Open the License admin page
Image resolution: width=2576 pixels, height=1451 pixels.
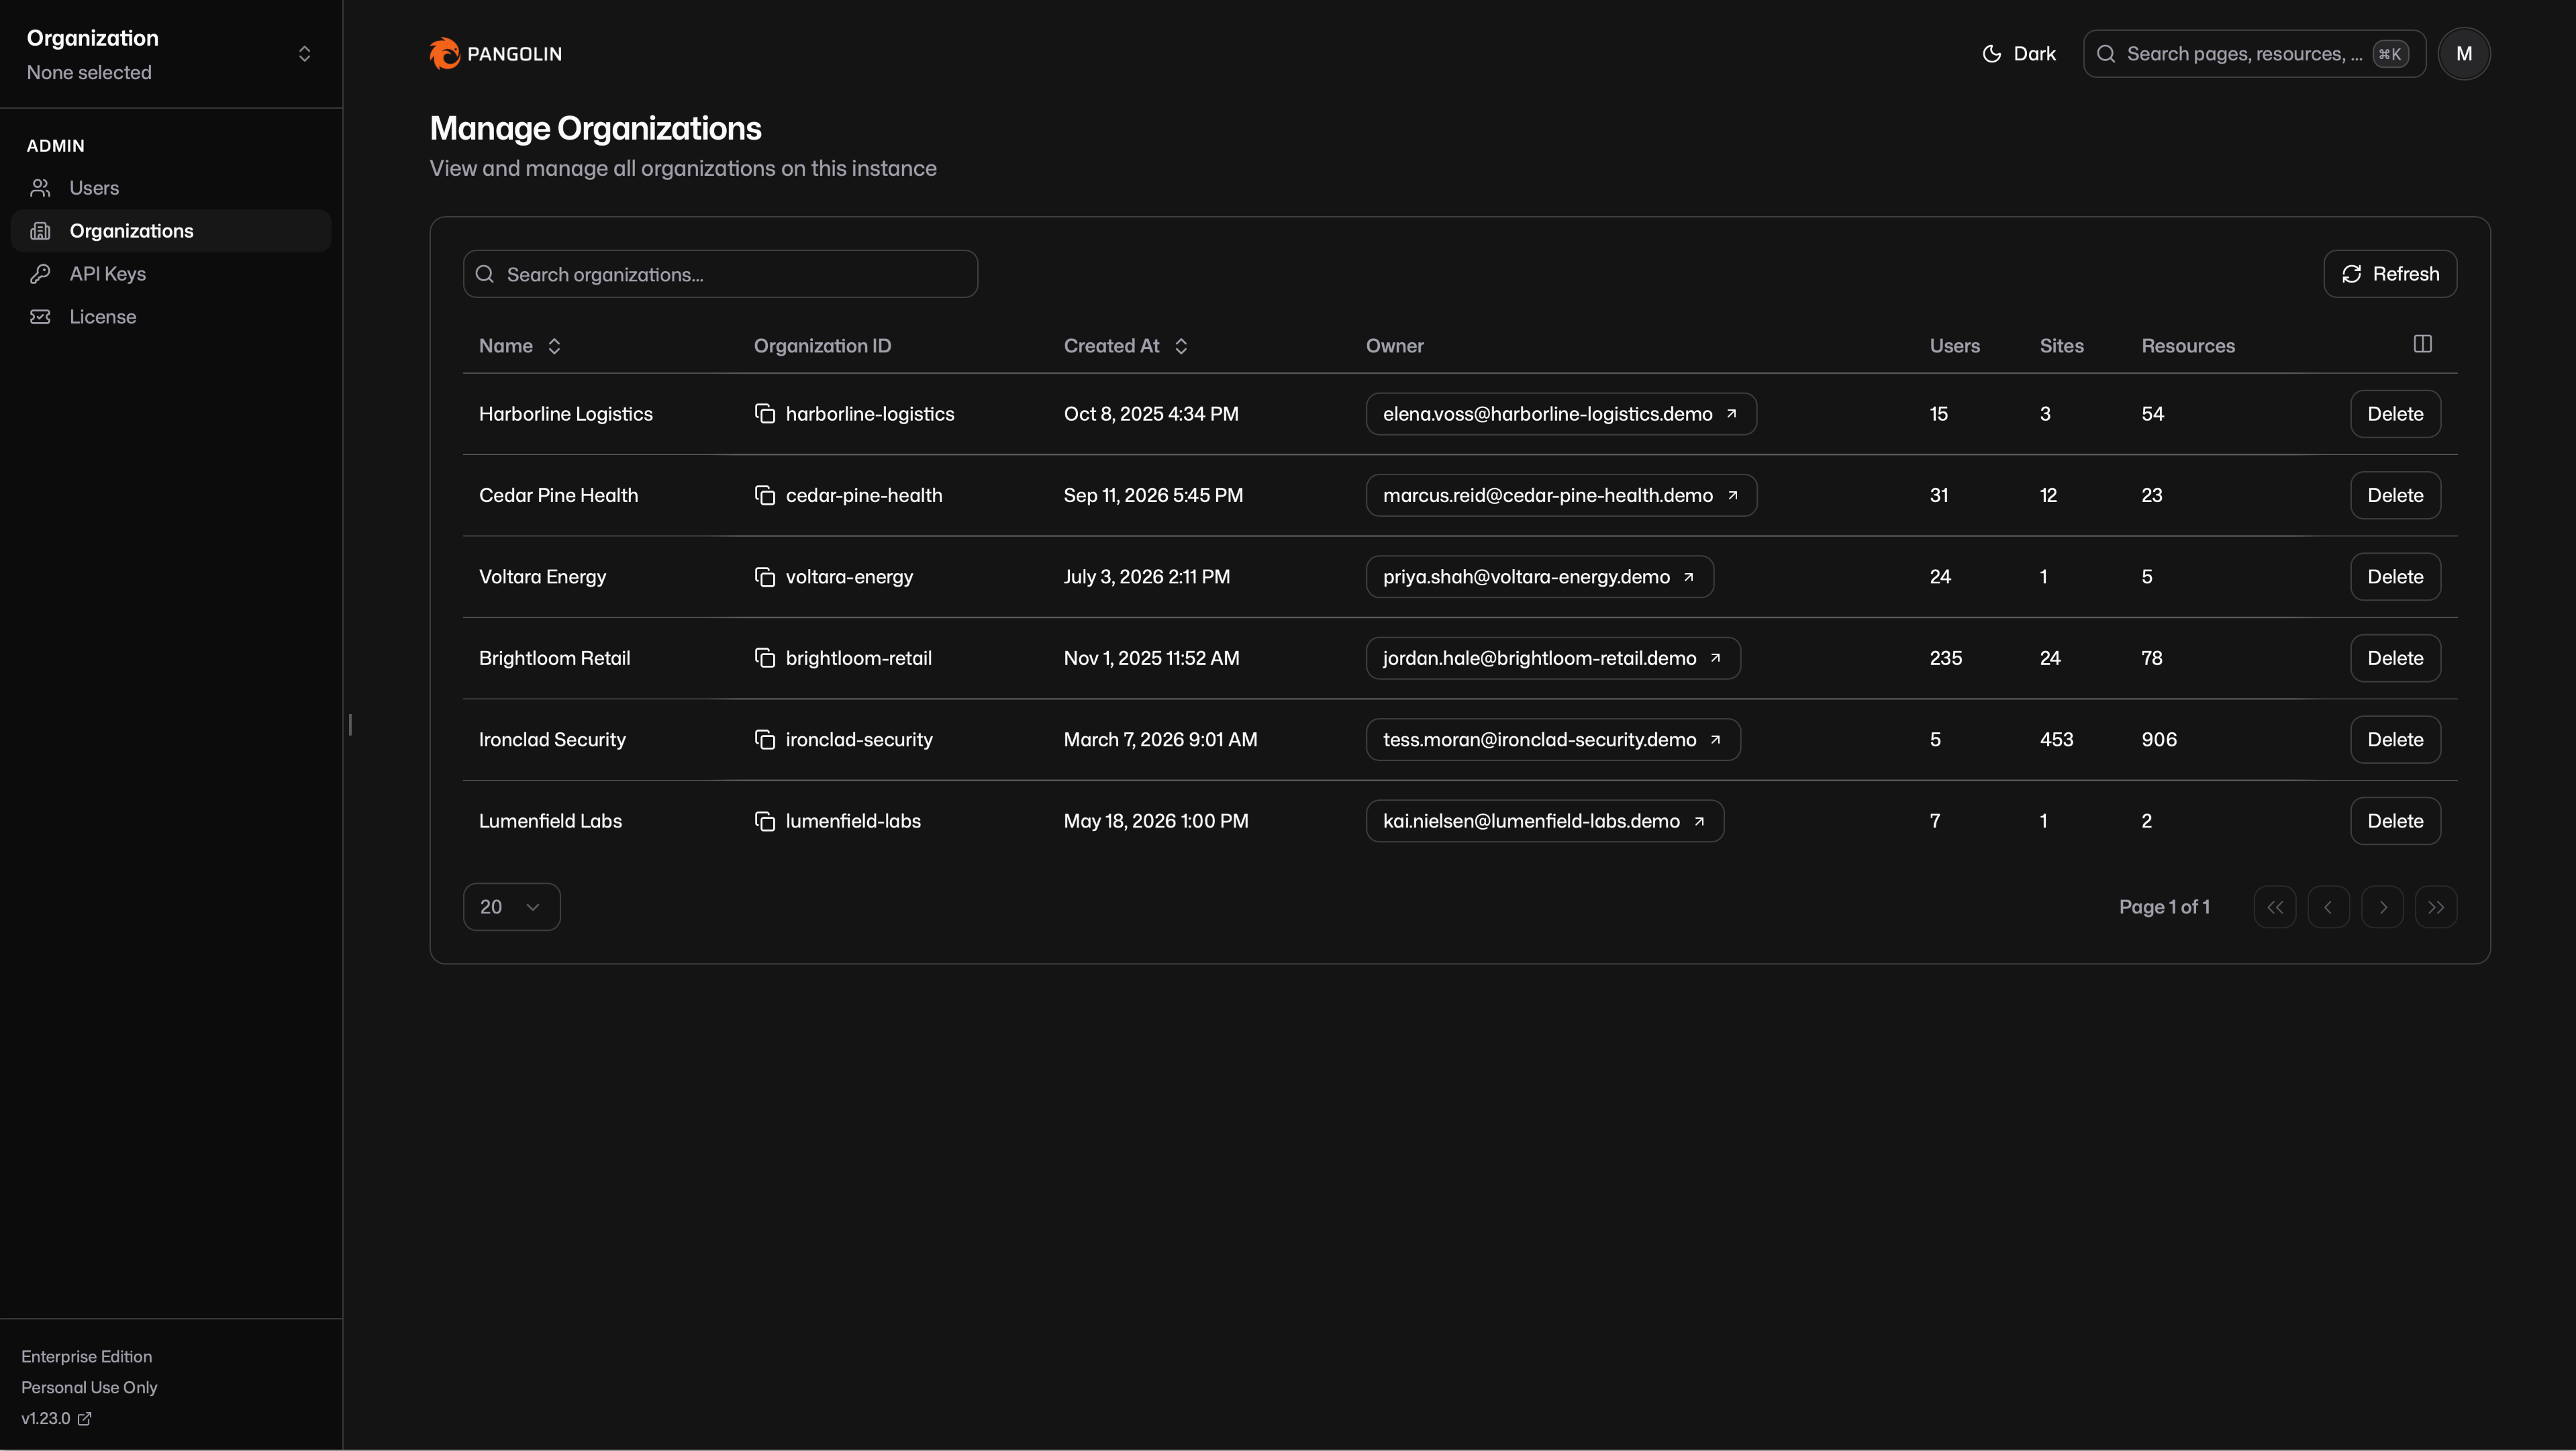tap(170, 317)
